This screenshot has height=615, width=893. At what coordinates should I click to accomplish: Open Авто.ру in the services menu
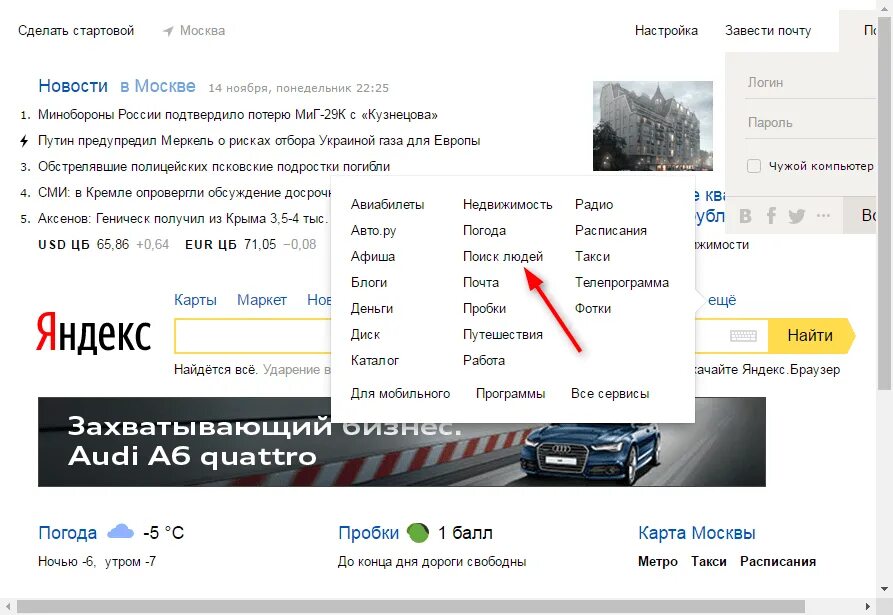[x=374, y=231]
